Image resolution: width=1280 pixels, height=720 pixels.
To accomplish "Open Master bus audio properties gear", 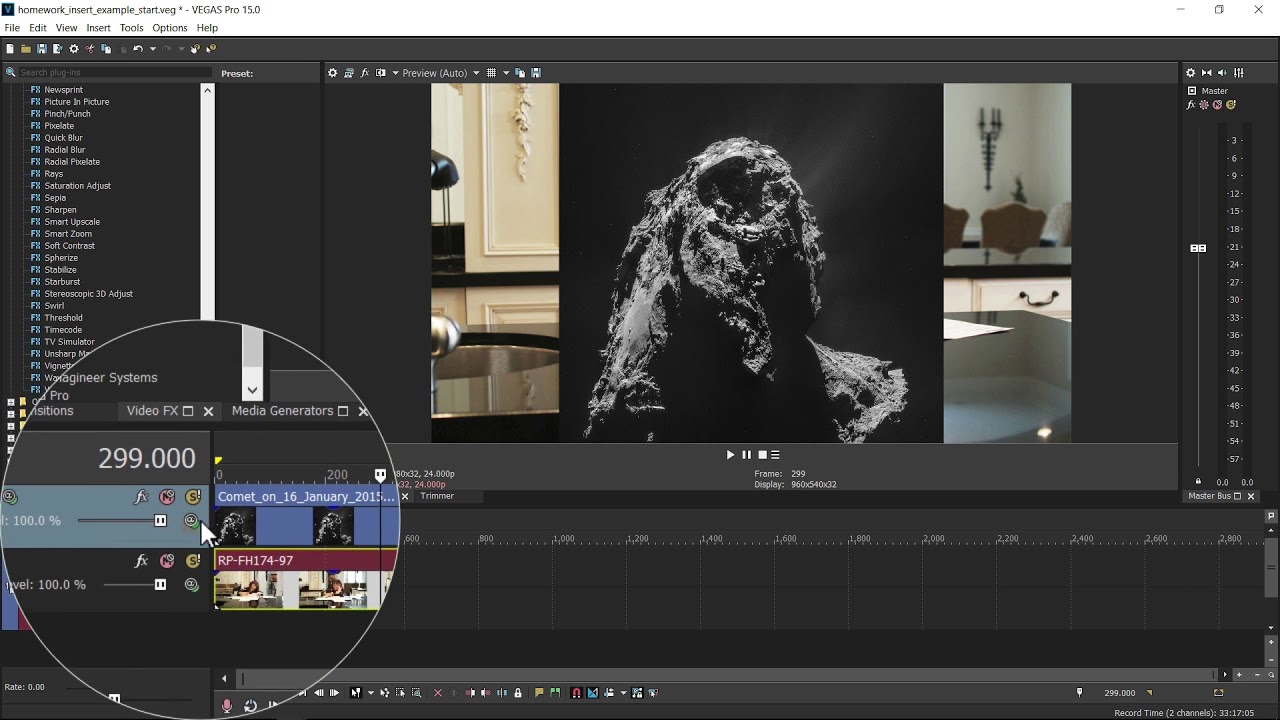I will point(1190,73).
